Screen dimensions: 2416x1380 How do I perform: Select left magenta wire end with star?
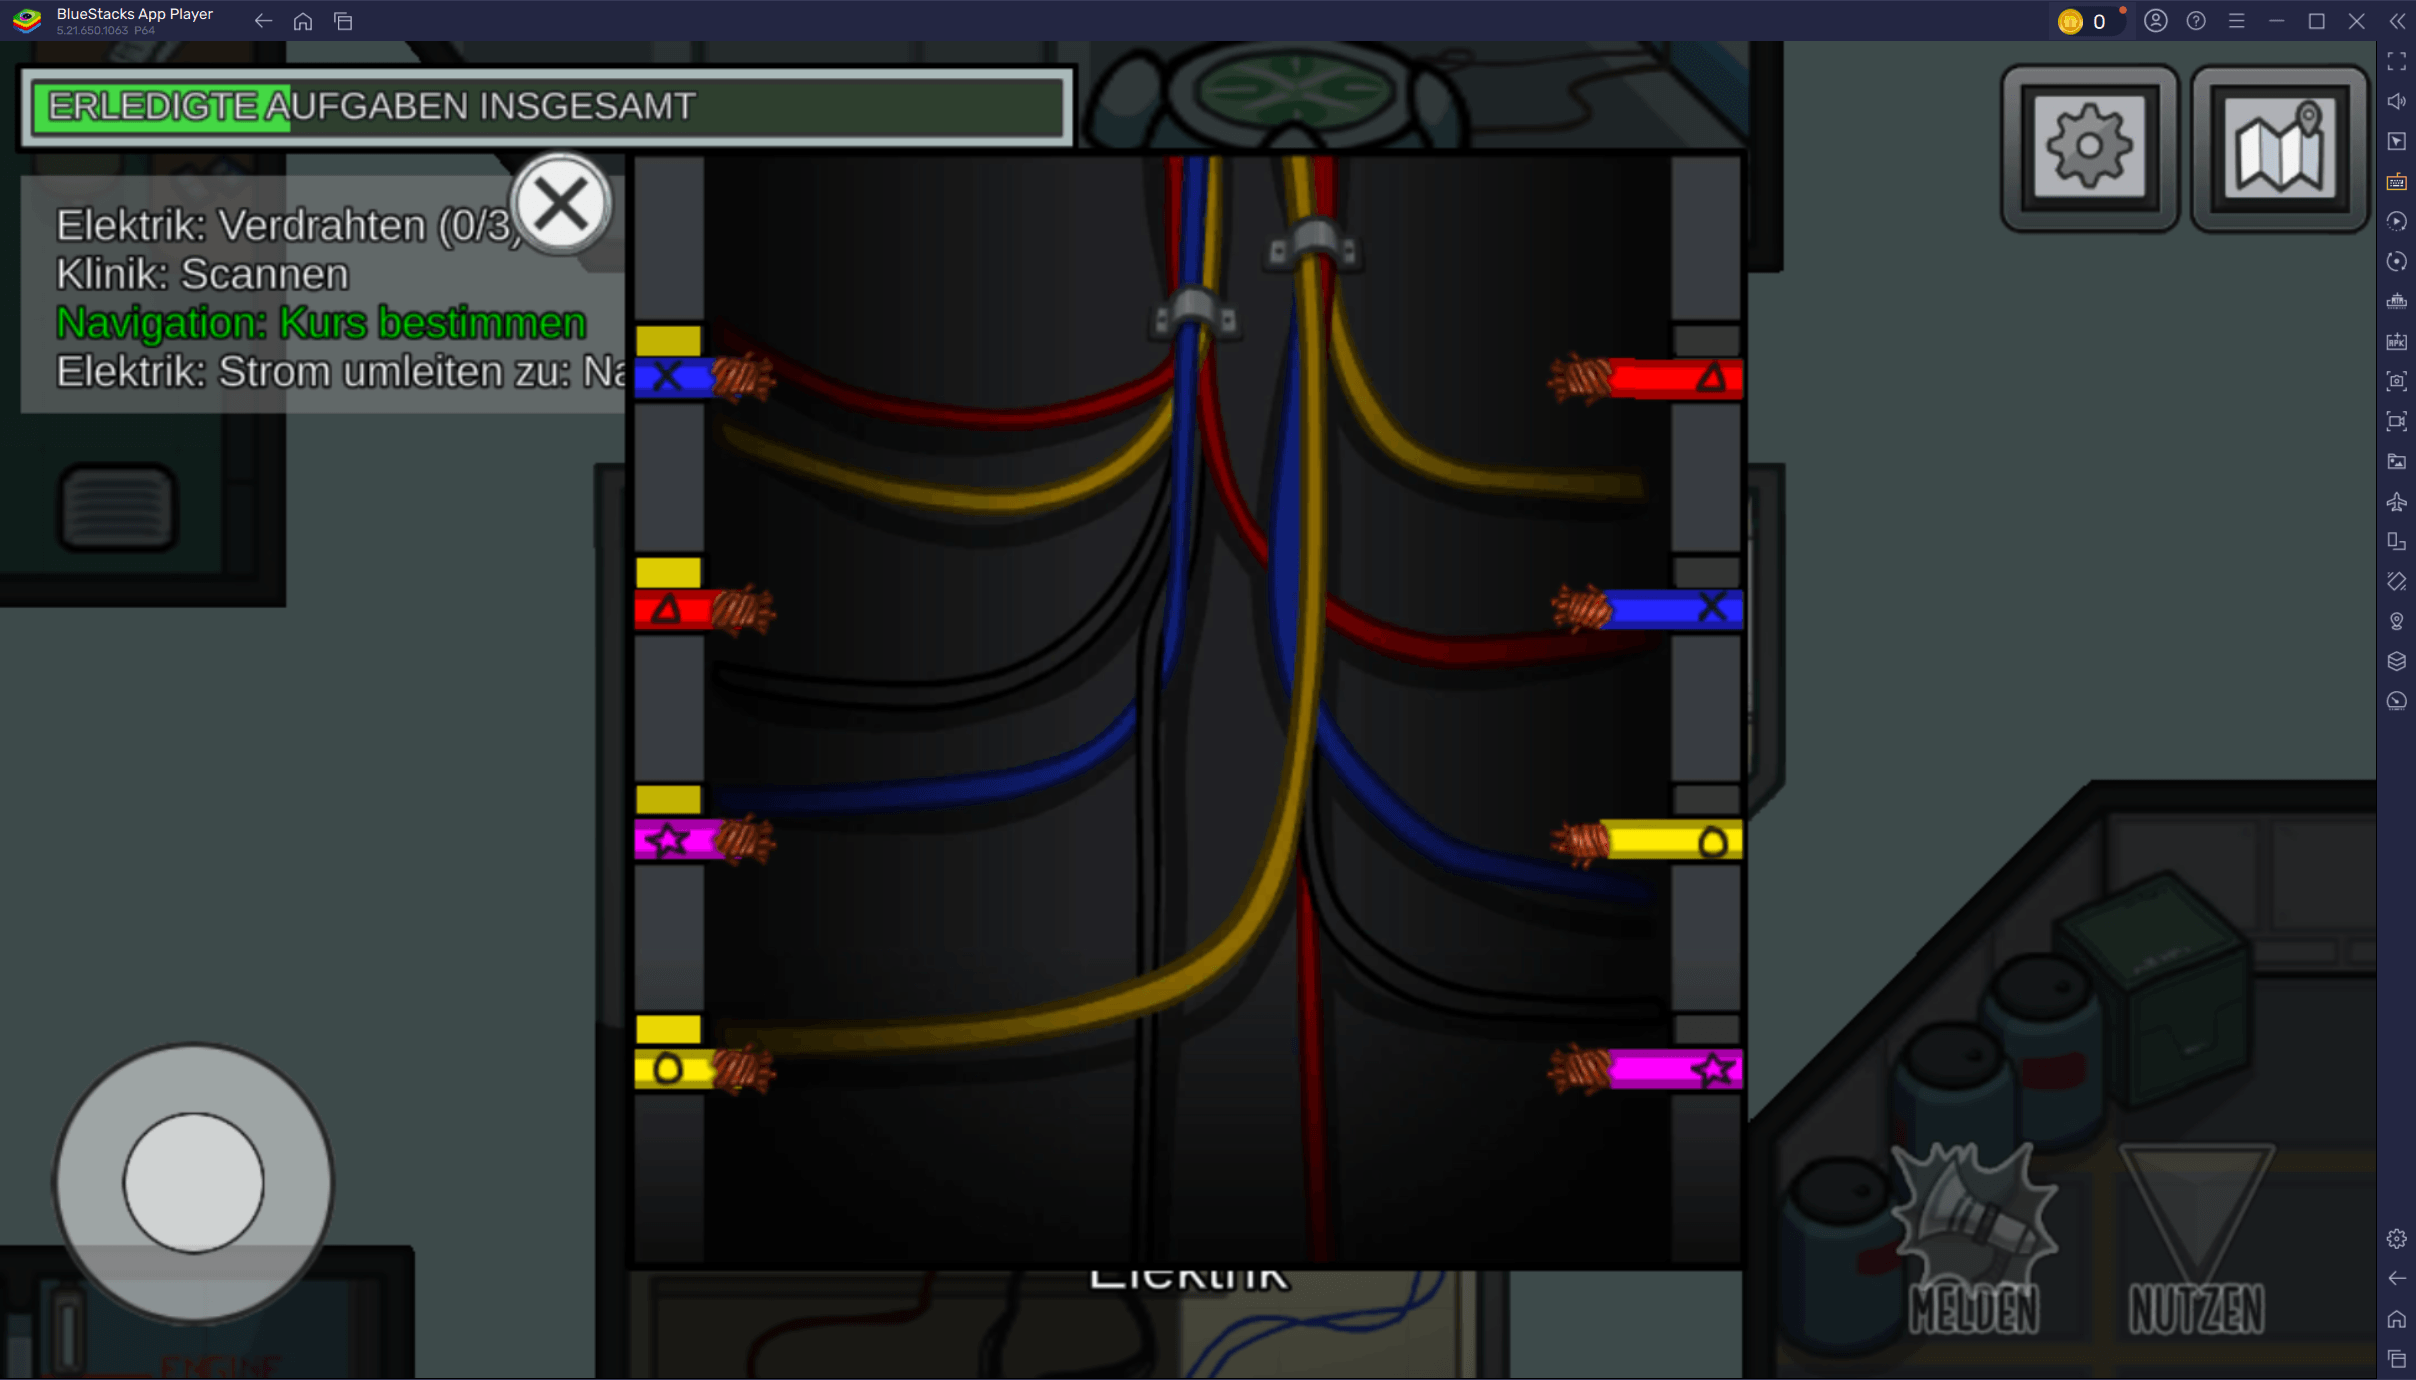tap(703, 839)
